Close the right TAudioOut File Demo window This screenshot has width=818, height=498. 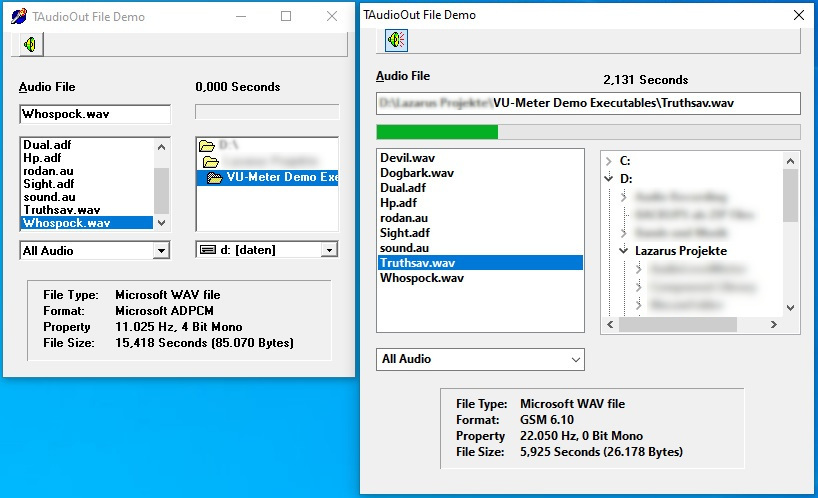tap(798, 15)
